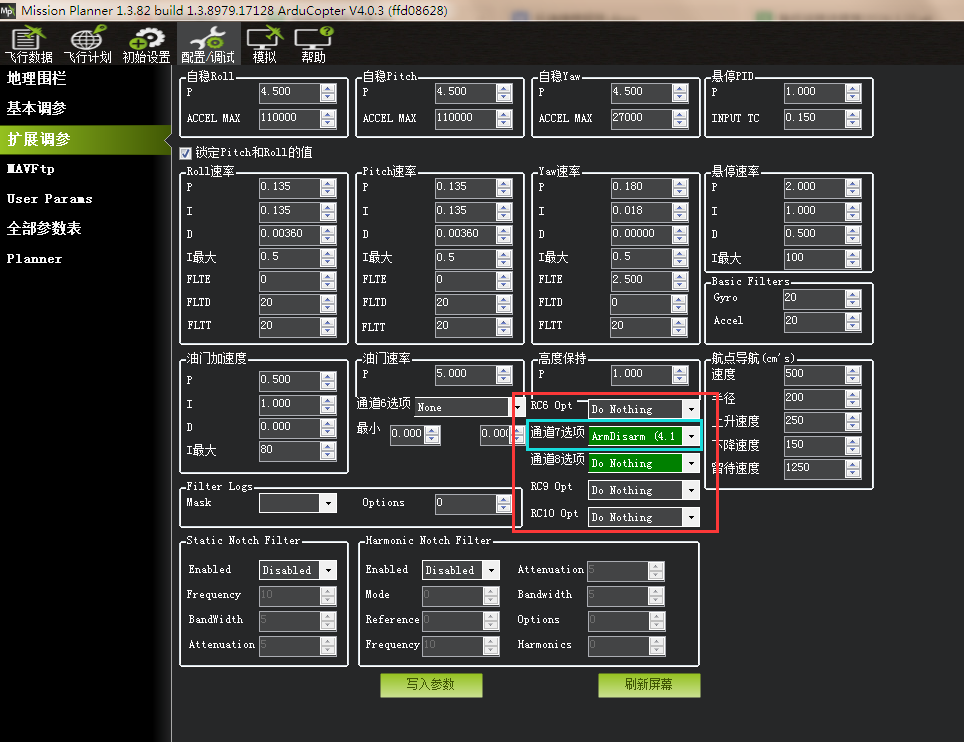Open the 飞行数据 flight data icon
This screenshot has height=742, width=964.
tap(30, 44)
